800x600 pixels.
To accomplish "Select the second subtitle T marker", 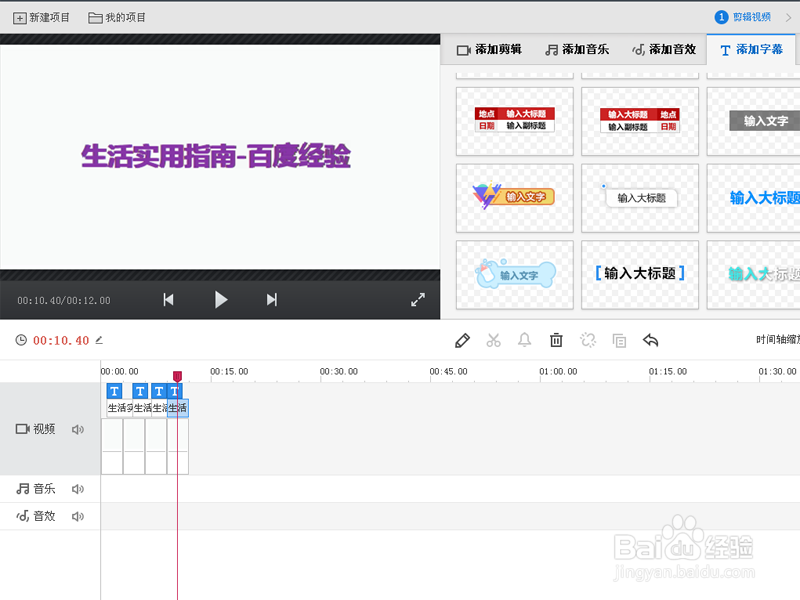I will (x=140, y=391).
